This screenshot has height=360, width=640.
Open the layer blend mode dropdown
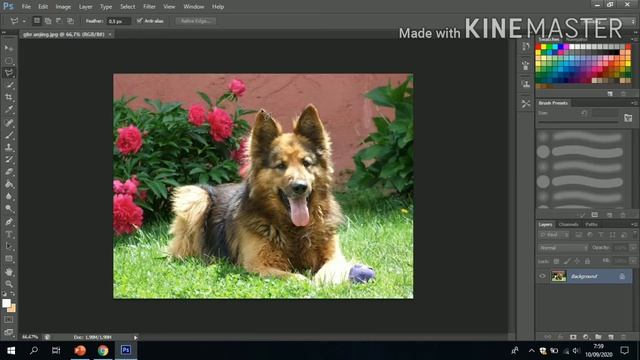563,248
